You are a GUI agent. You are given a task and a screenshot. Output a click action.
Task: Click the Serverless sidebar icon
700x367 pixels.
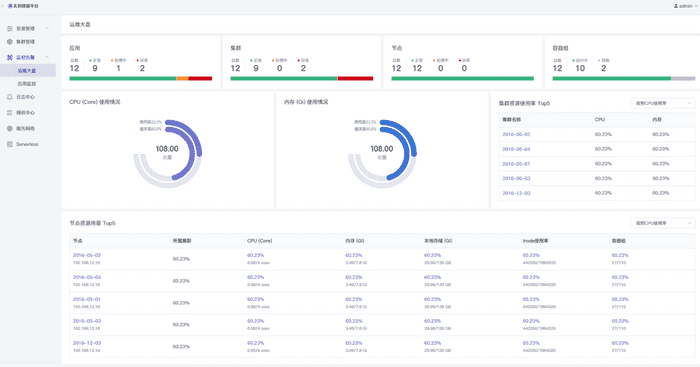(x=10, y=144)
